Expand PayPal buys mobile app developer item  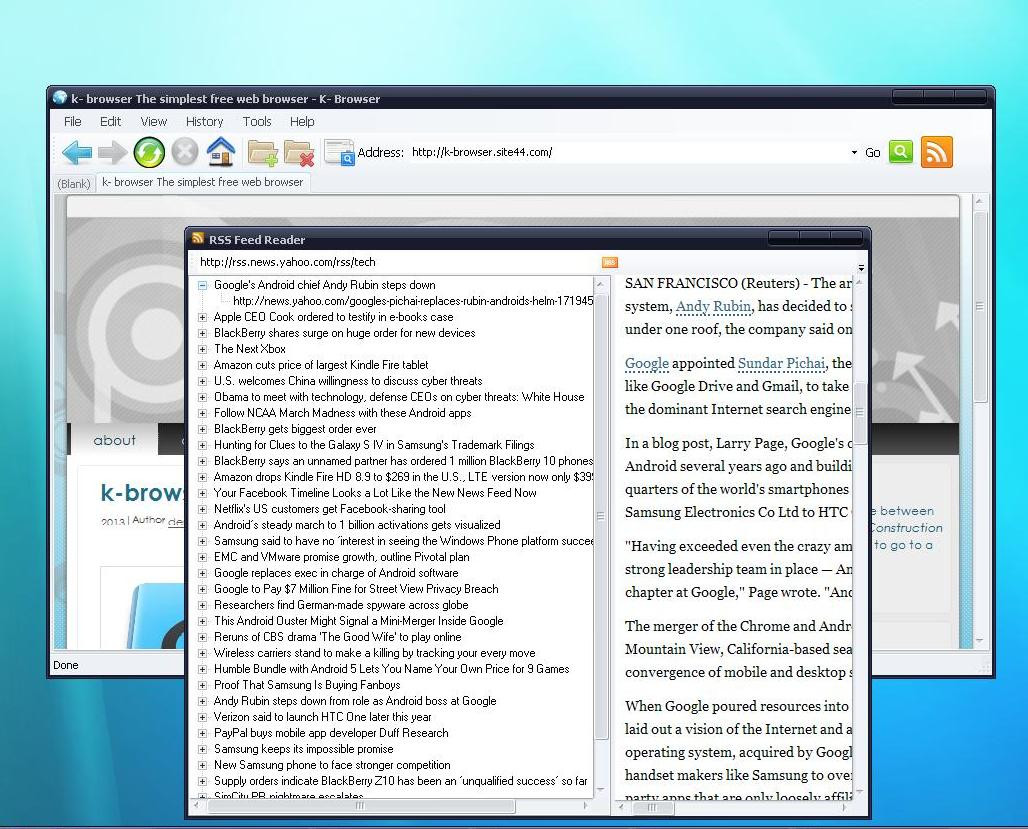(203, 733)
